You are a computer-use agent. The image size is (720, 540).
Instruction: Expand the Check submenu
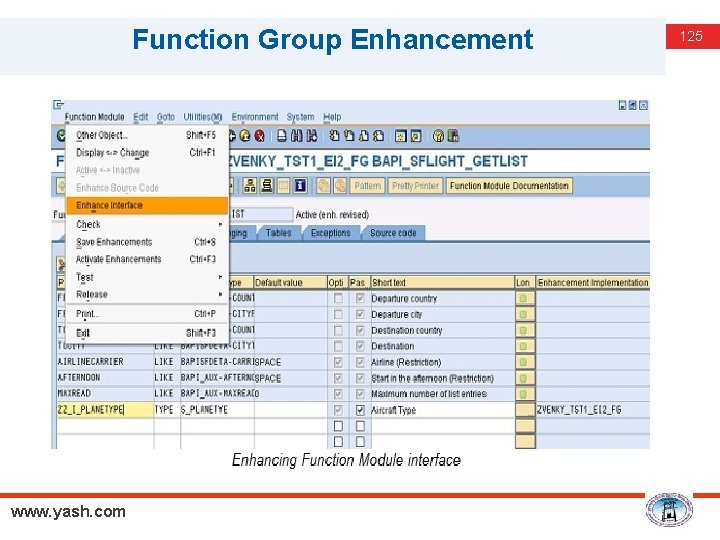(147, 225)
